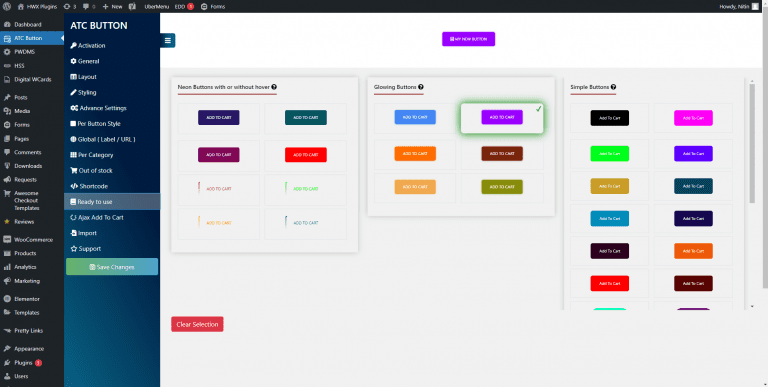
Task: Choose the red neon ADD TO CART style
Action: point(306,155)
